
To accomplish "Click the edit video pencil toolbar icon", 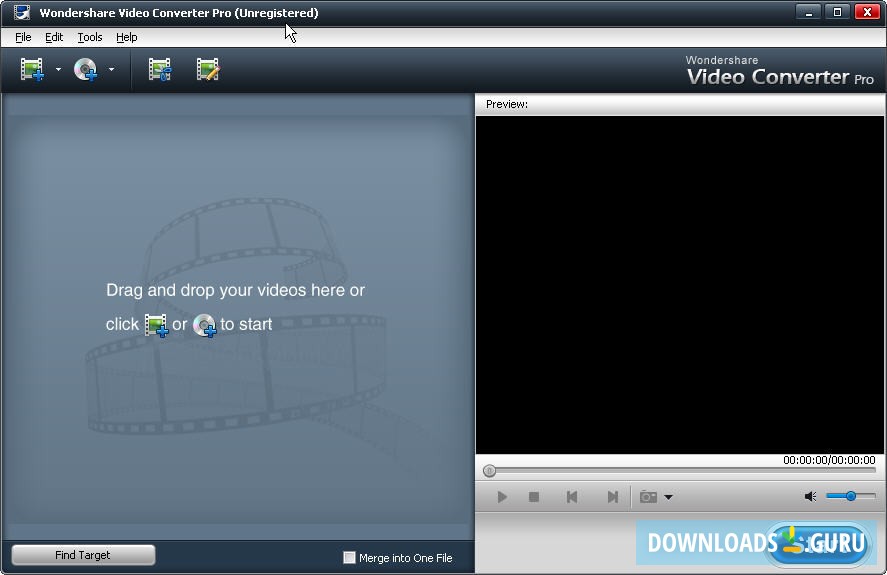I will click(208, 70).
